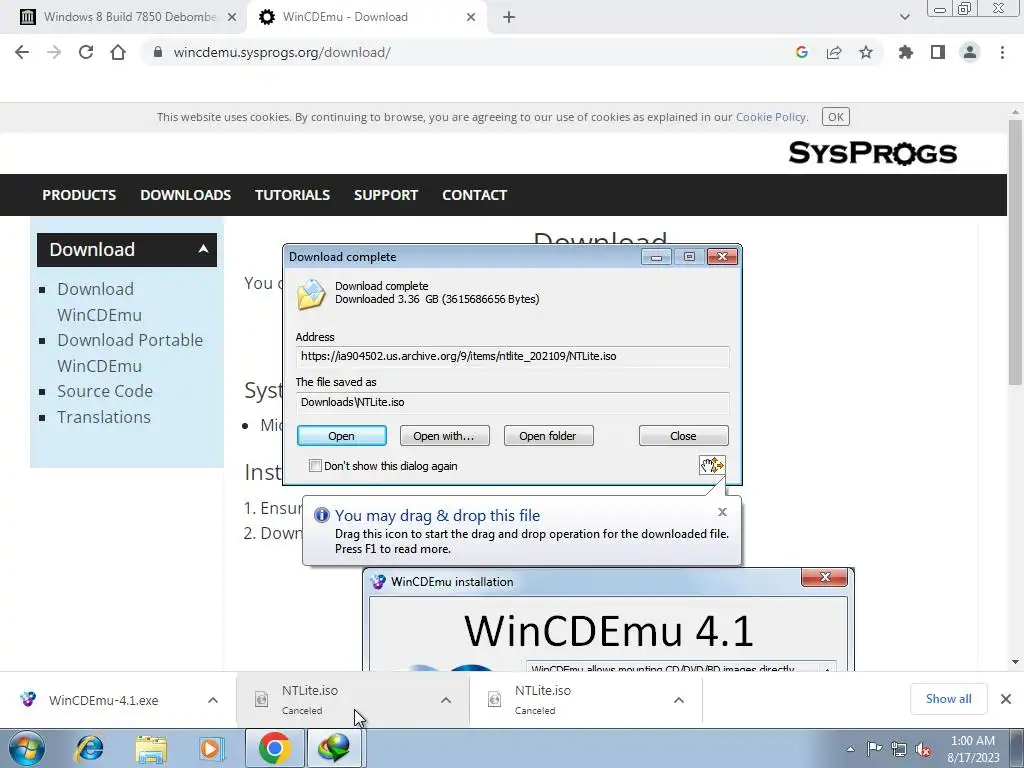The height and width of the screenshot is (768, 1024).
Task: Open the Chrome profile avatar
Action: pyautogui.click(x=970, y=52)
